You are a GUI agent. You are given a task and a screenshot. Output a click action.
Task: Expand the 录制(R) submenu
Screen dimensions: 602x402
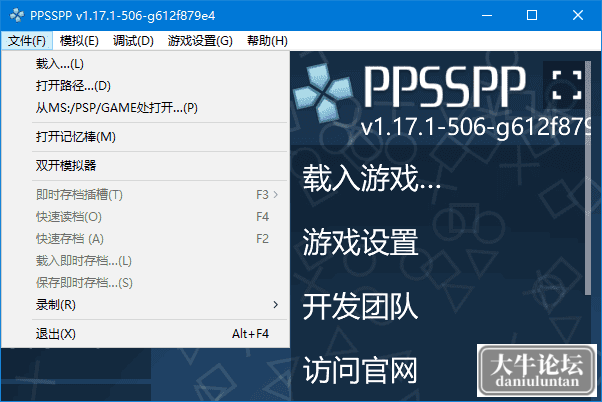click(146, 305)
